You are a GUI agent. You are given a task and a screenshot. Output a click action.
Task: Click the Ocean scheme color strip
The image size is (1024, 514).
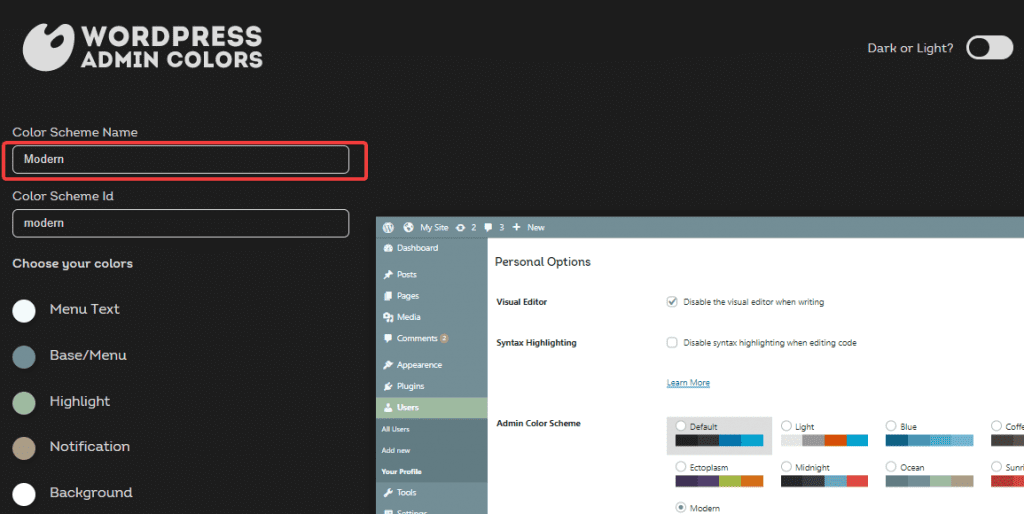(929, 481)
